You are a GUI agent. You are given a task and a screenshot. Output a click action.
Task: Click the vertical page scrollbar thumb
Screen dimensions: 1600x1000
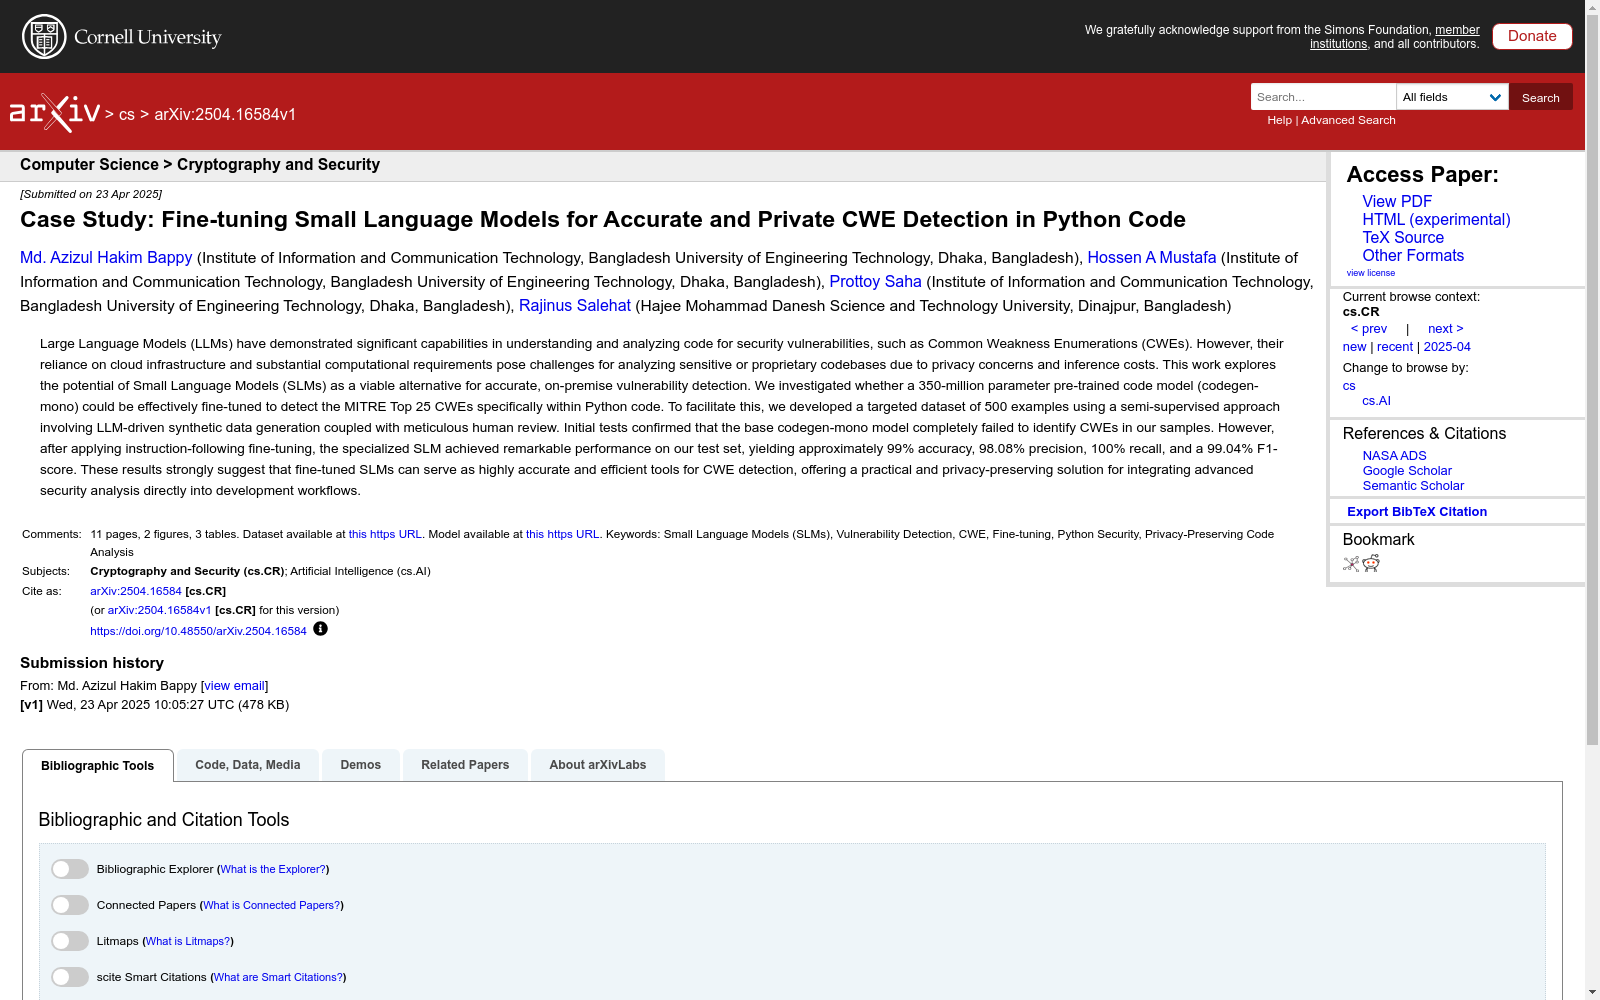(x=1592, y=380)
